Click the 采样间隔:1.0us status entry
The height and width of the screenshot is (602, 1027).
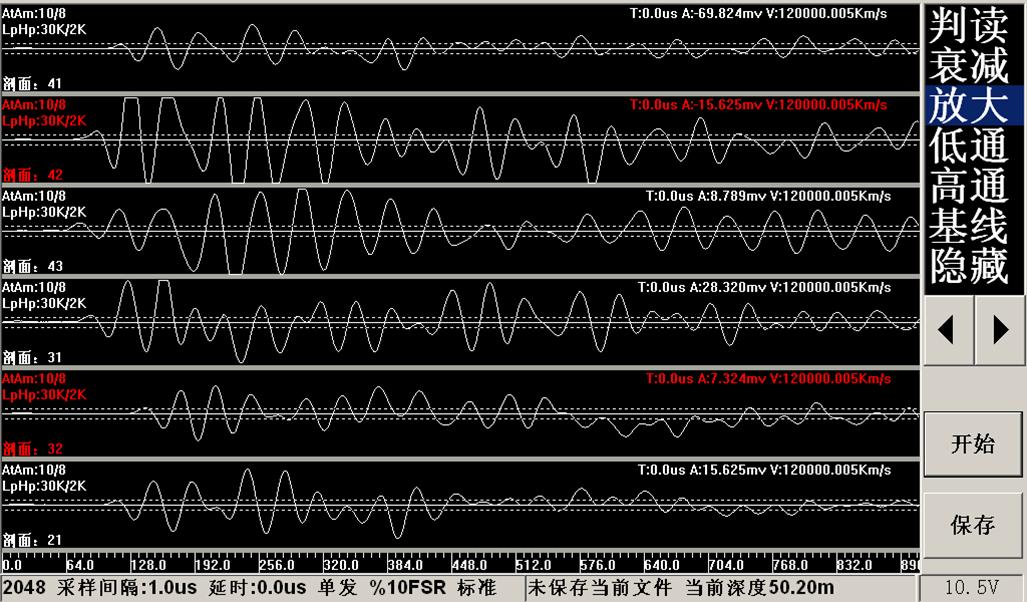tap(127, 587)
